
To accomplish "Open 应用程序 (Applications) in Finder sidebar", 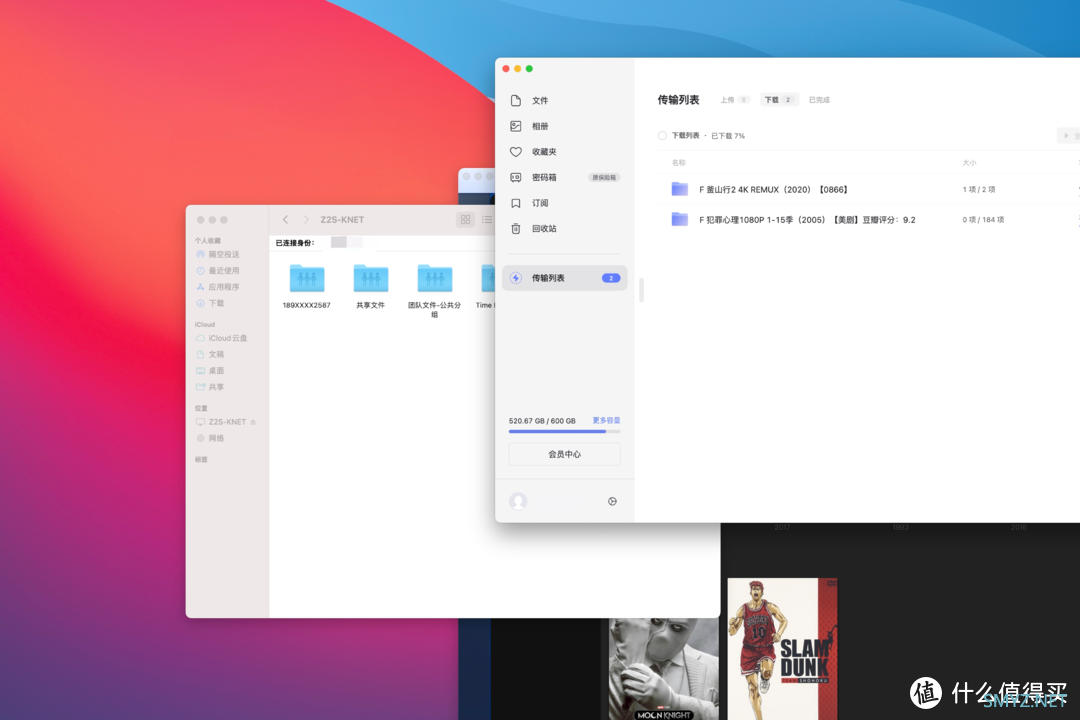I will 224,287.
